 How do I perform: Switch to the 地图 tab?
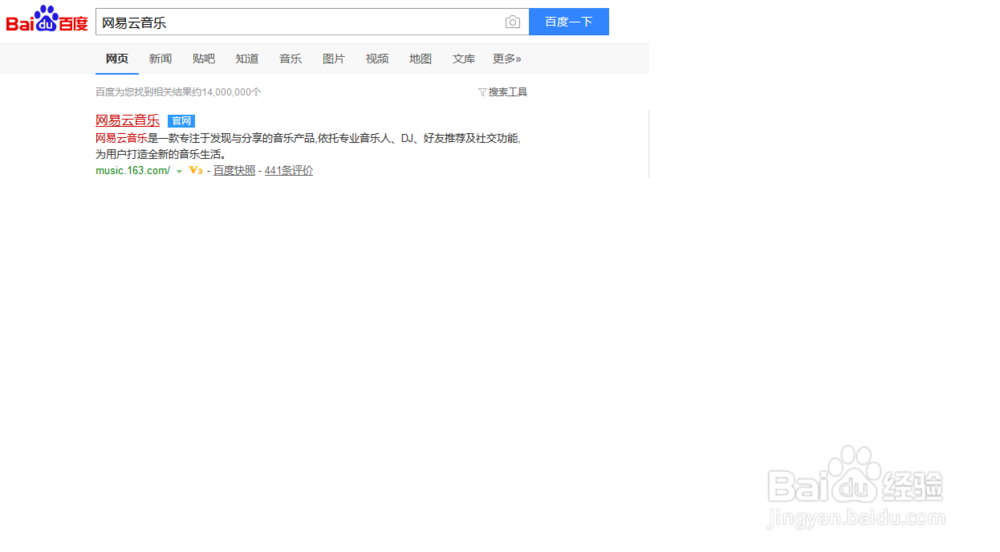click(x=420, y=59)
